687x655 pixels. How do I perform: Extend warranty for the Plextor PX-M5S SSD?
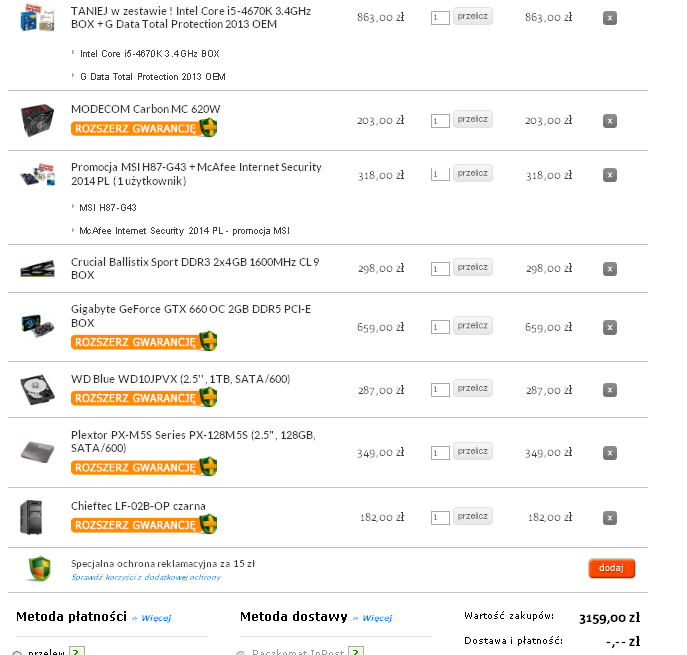[x=144, y=467]
